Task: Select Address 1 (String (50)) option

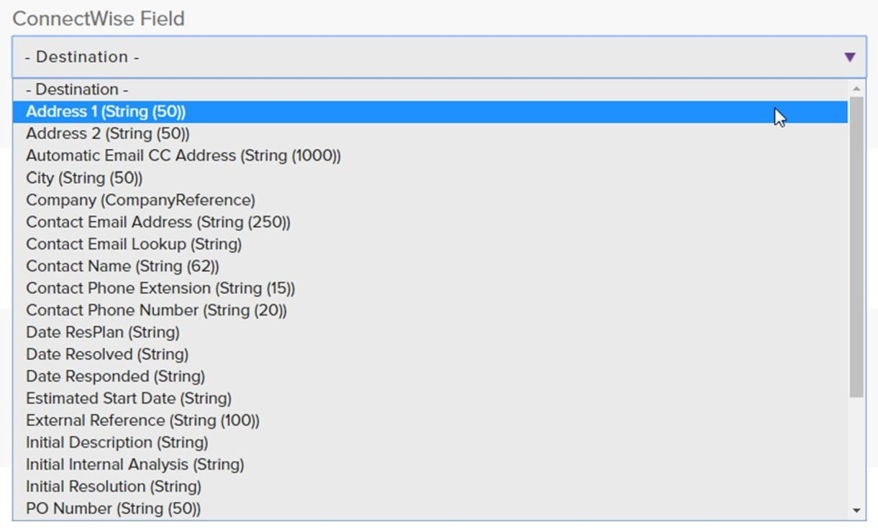Action: tap(106, 112)
